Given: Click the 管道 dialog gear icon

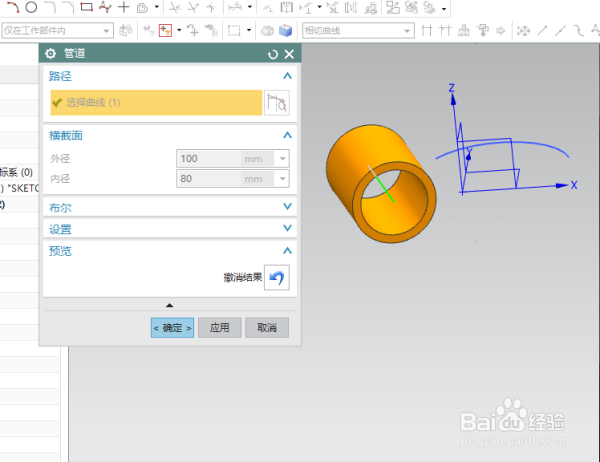Looking at the screenshot, I should pos(50,54).
